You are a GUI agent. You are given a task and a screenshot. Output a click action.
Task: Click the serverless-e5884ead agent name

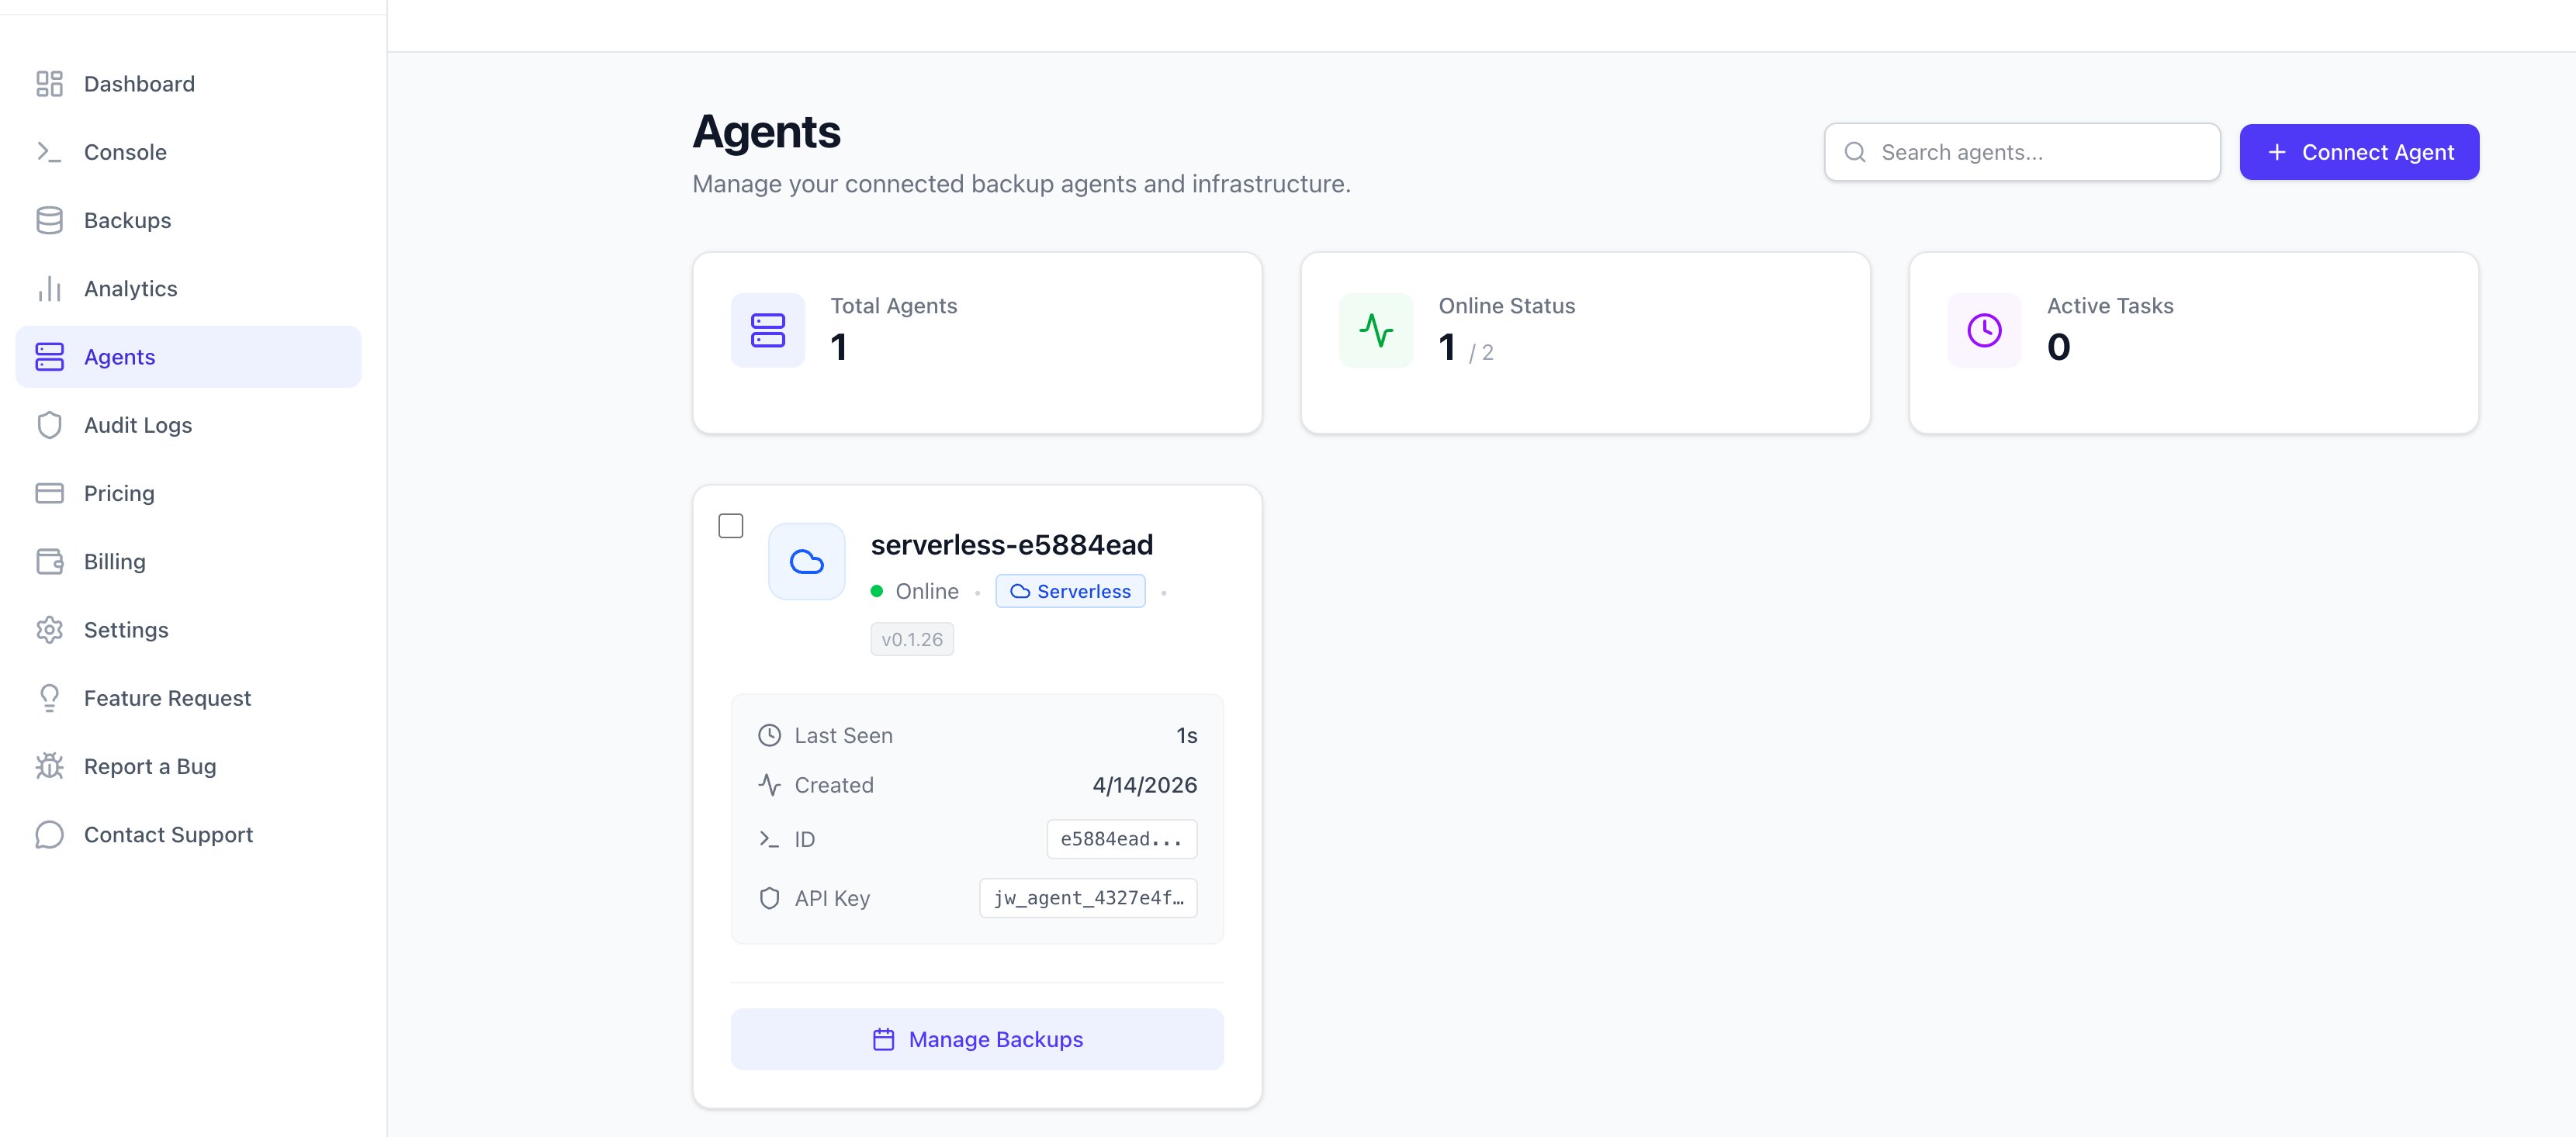pyautogui.click(x=1012, y=545)
